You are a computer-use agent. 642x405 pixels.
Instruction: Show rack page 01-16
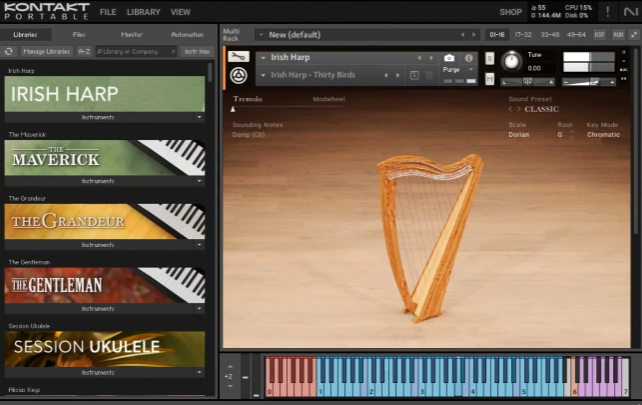tap(497, 35)
